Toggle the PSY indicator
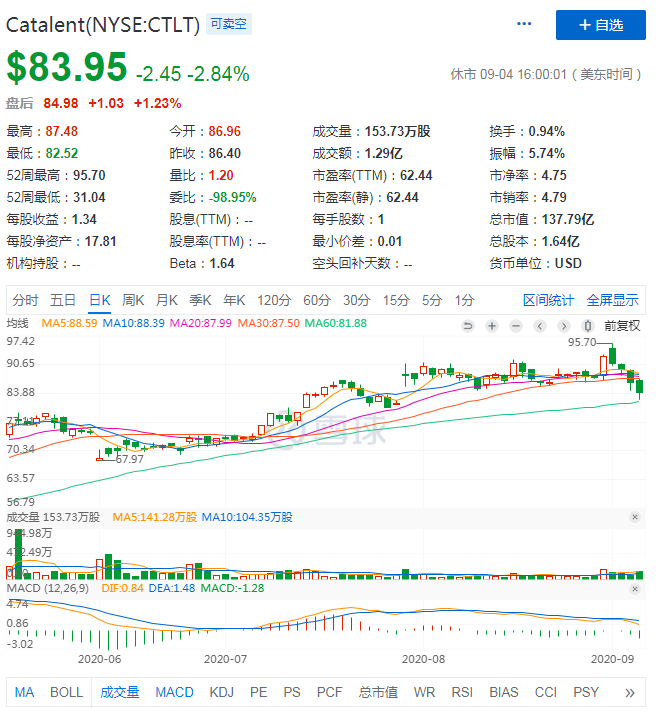The width and height of the screenshot is (664, 711). [586, 692]
